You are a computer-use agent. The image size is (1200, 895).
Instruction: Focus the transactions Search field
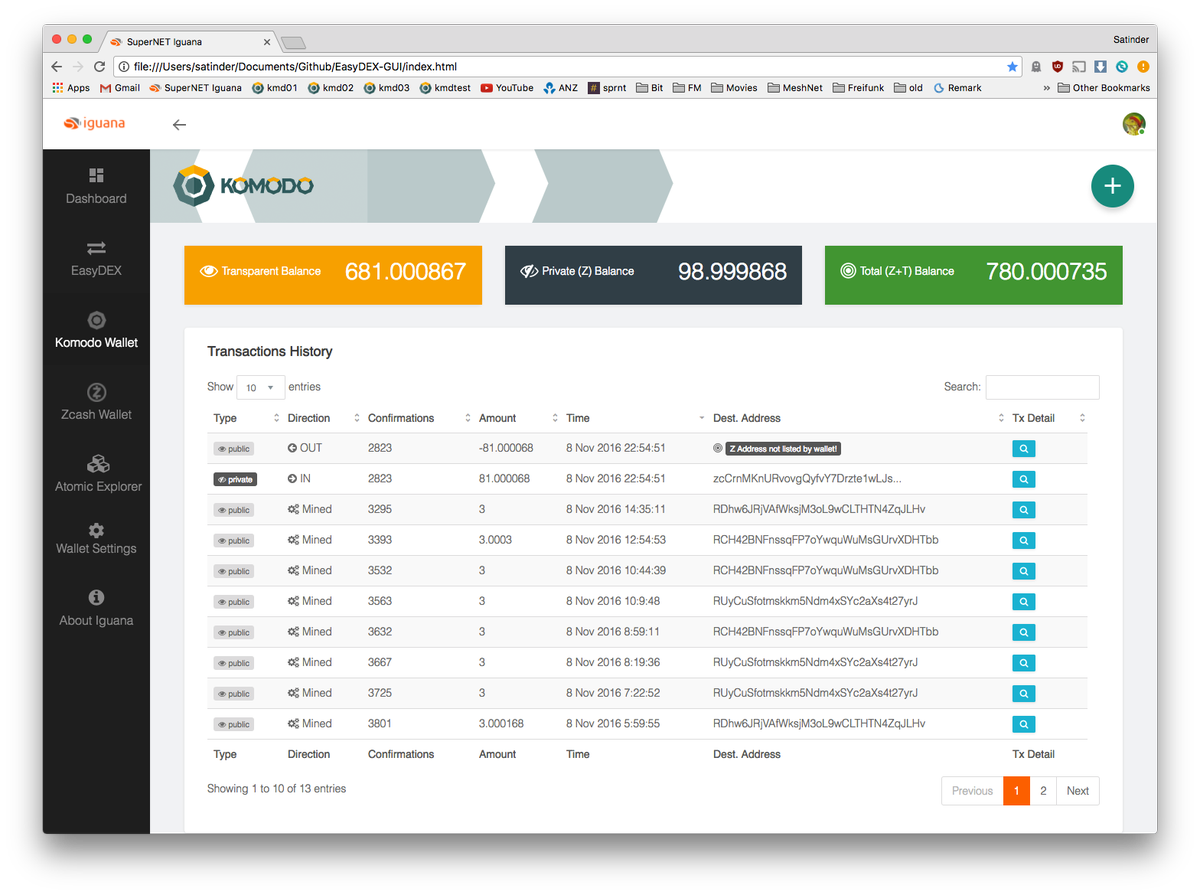pos(1042,387)
